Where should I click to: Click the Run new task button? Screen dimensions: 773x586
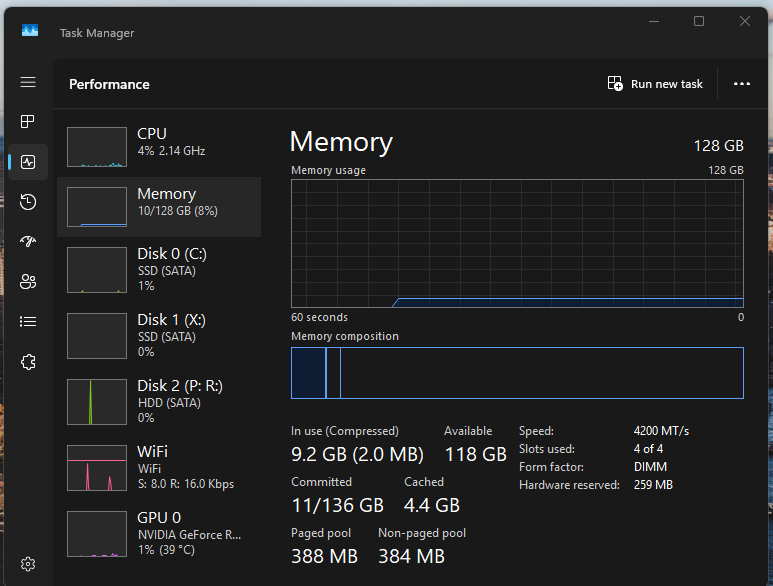(656, 84)
